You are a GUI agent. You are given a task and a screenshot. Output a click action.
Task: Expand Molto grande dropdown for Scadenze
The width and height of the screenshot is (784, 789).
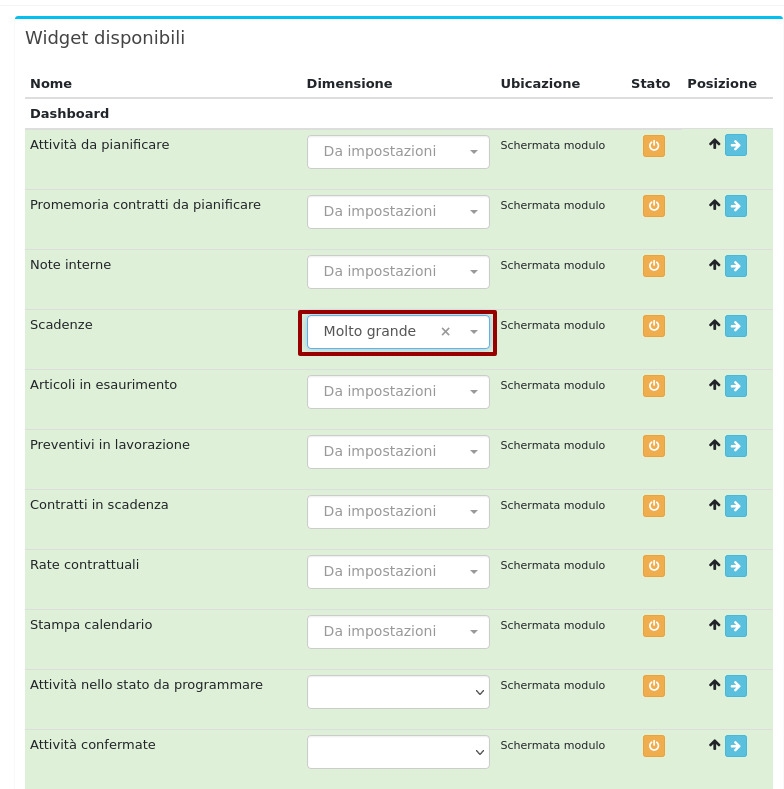[x=474, y=332]
